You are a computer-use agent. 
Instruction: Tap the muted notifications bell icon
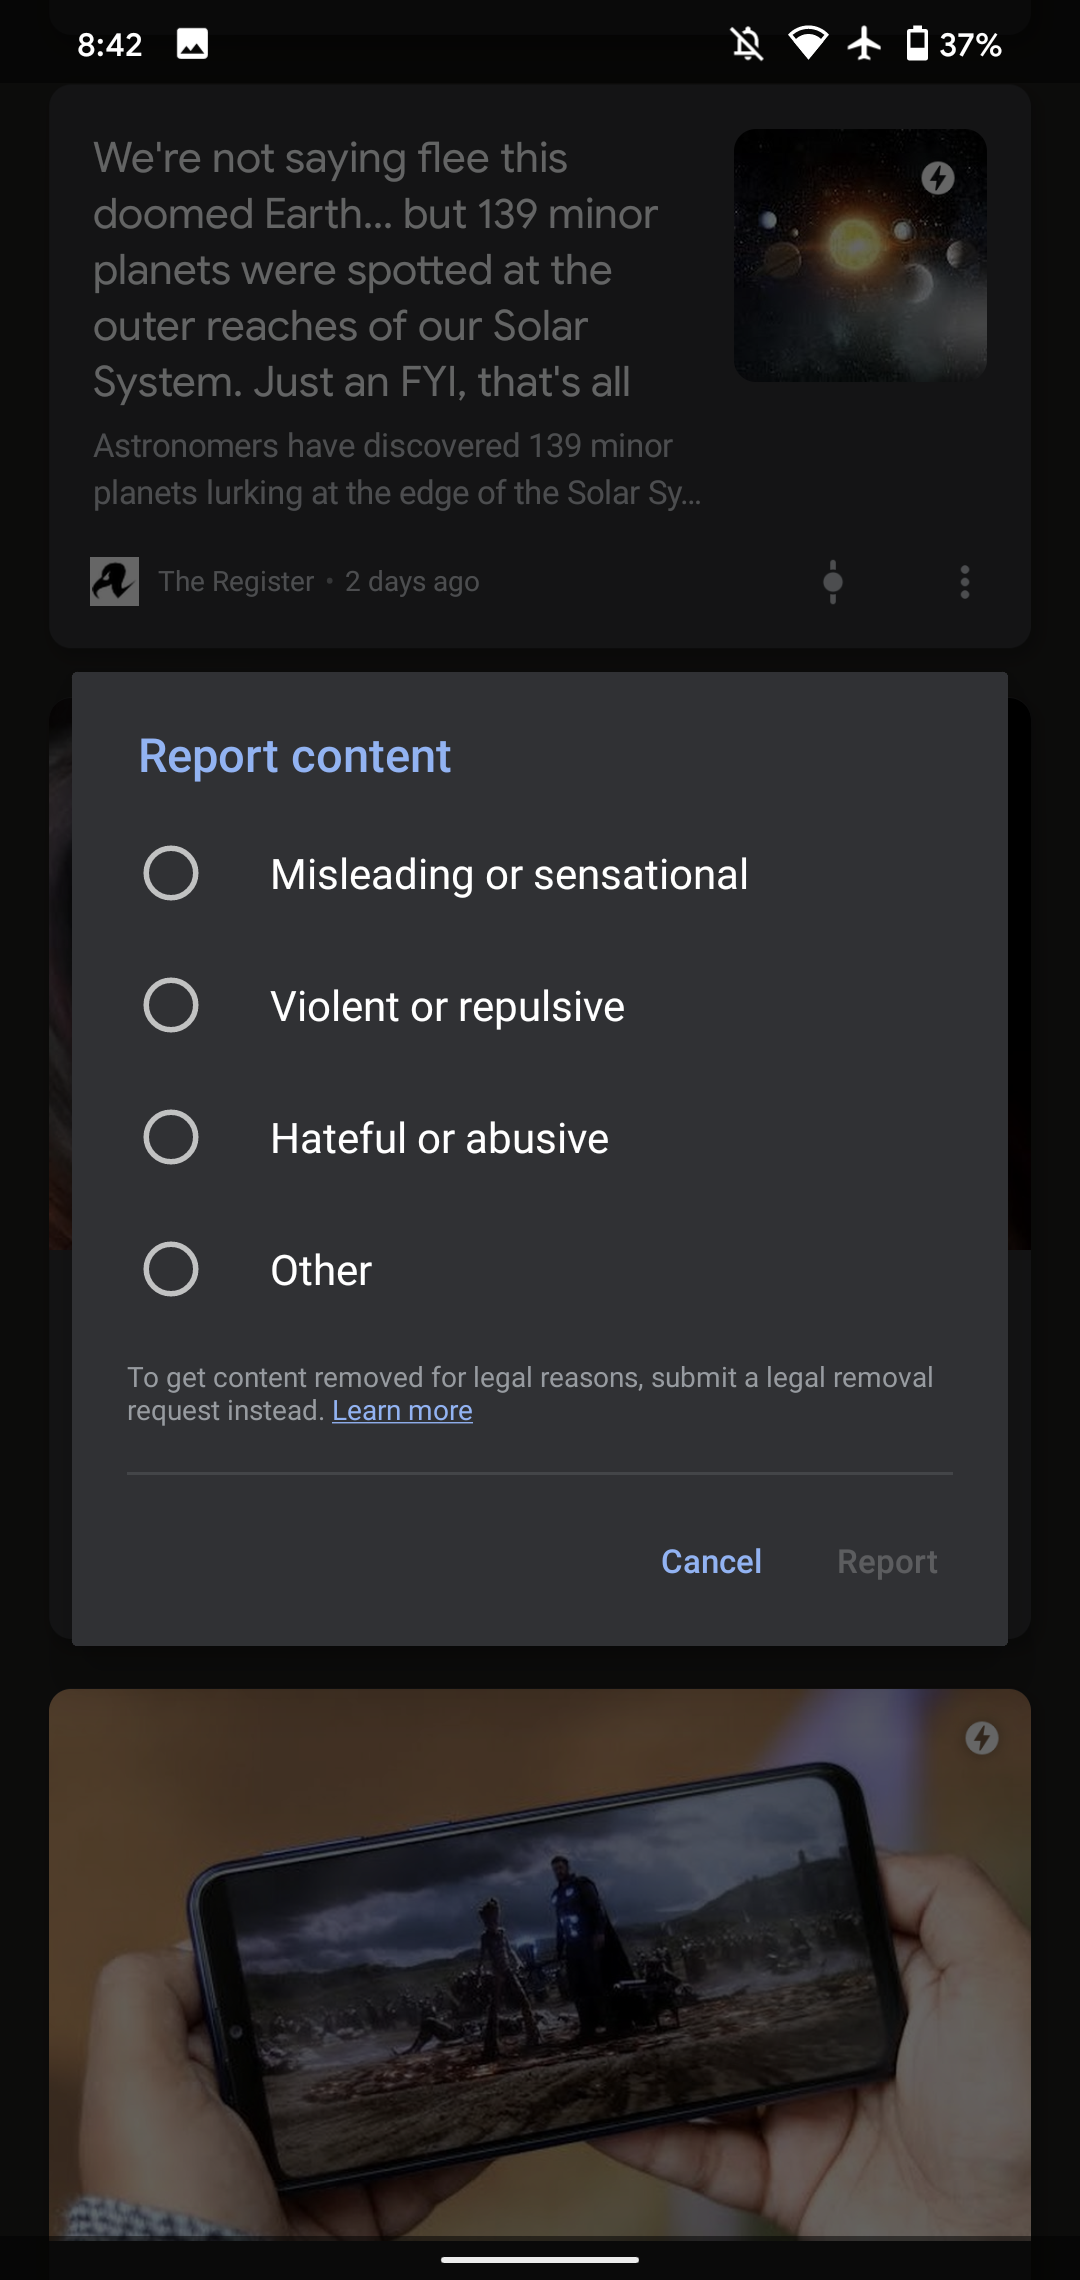click(748, 42)
